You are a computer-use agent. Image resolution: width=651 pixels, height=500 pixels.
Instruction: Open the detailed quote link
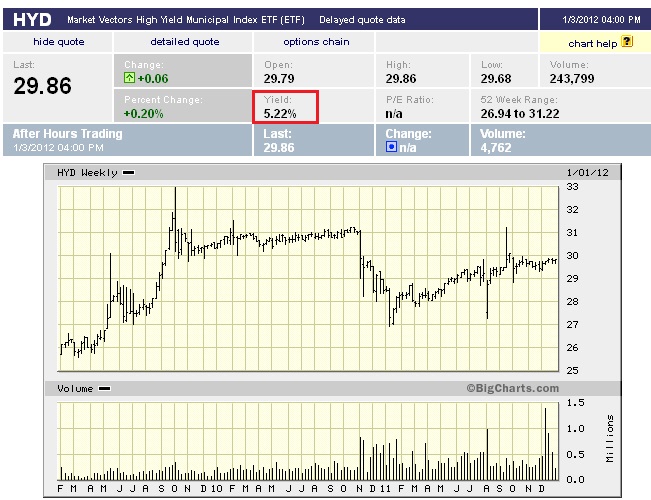185,42
